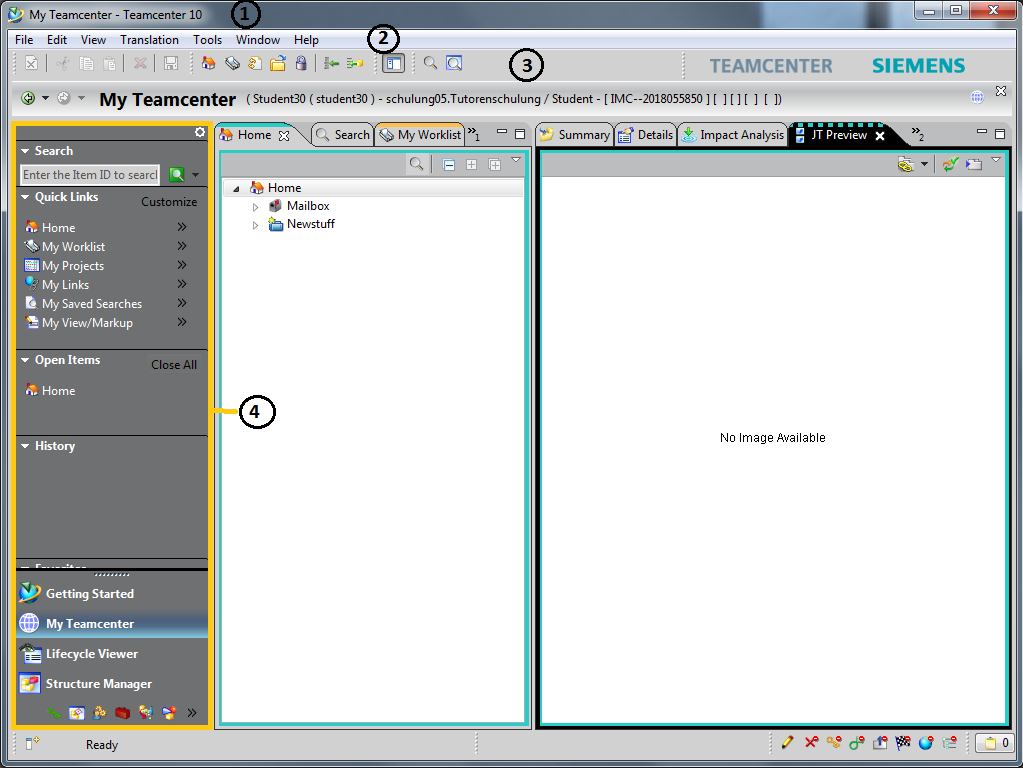Open the quick search type dropdown
1023x768 pixels.
(196, 175)
